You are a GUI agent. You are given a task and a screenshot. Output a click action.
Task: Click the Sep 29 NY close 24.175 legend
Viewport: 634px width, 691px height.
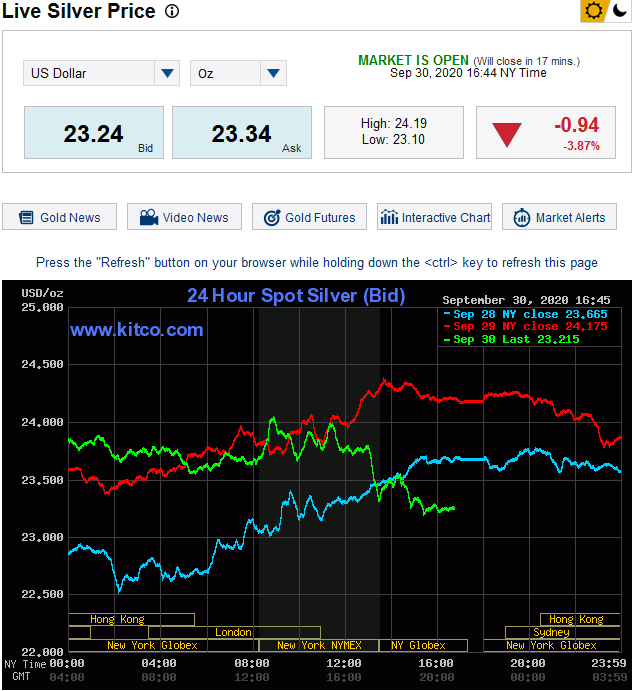[526, 327]
